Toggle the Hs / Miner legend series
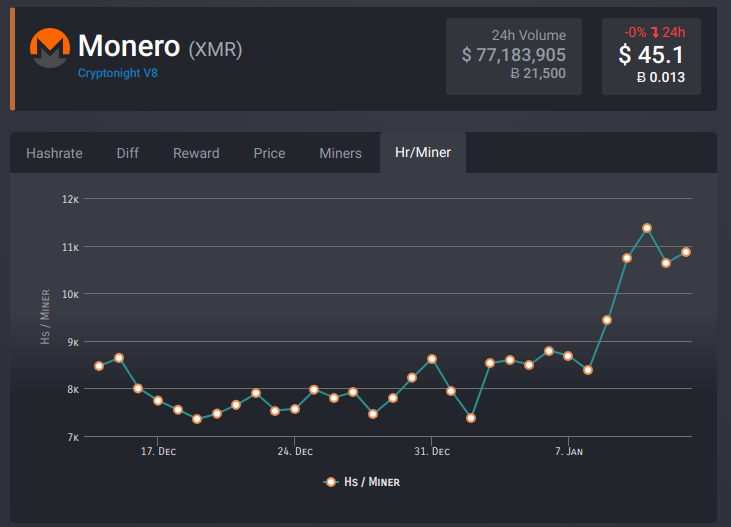The image size is (731, 527). 362,482
